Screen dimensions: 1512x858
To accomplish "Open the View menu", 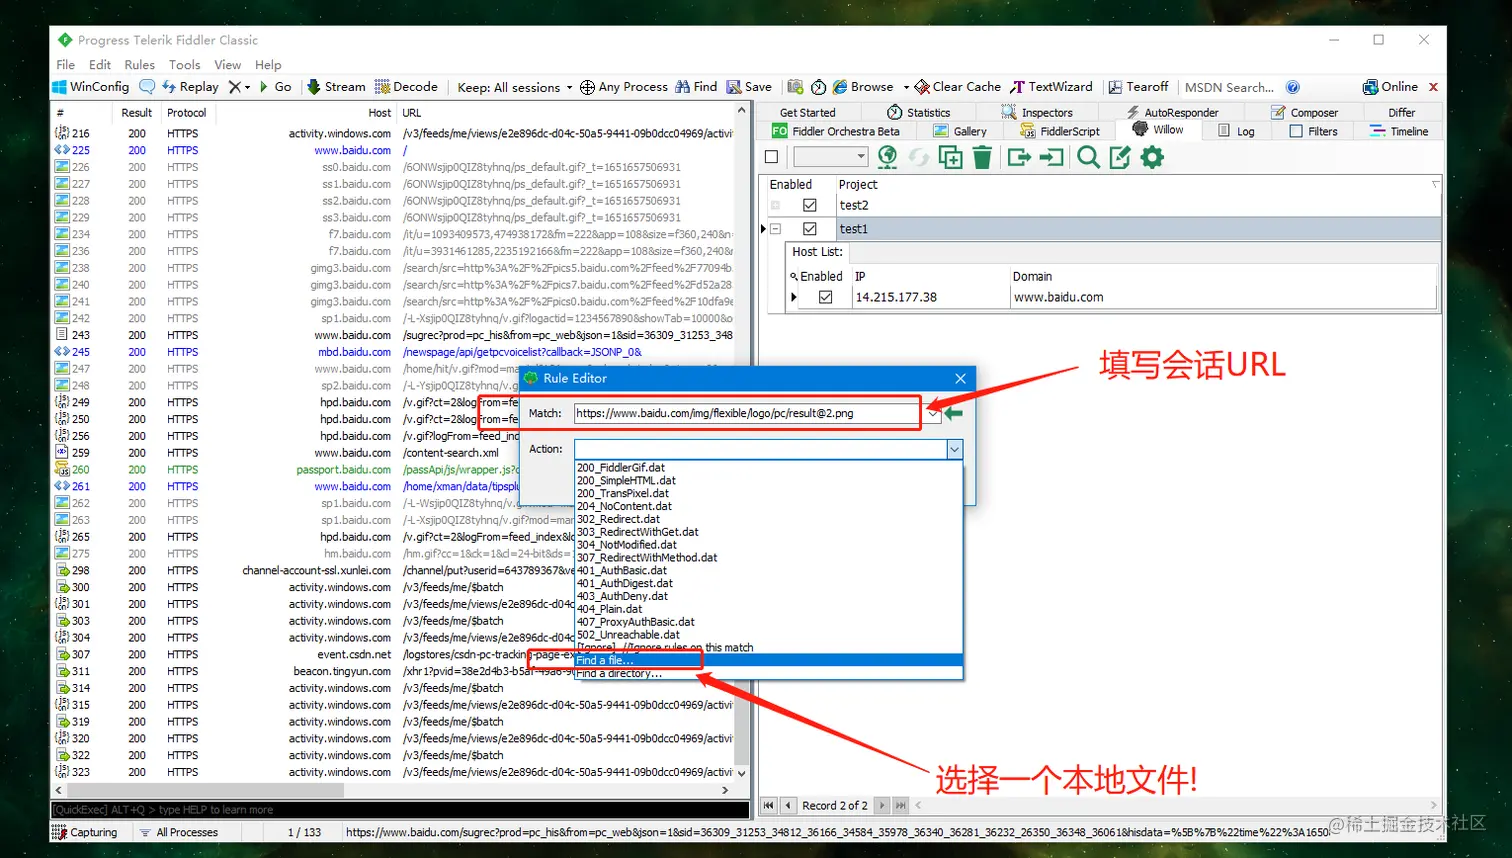I will pyautogui.click(x=227, y=64).
